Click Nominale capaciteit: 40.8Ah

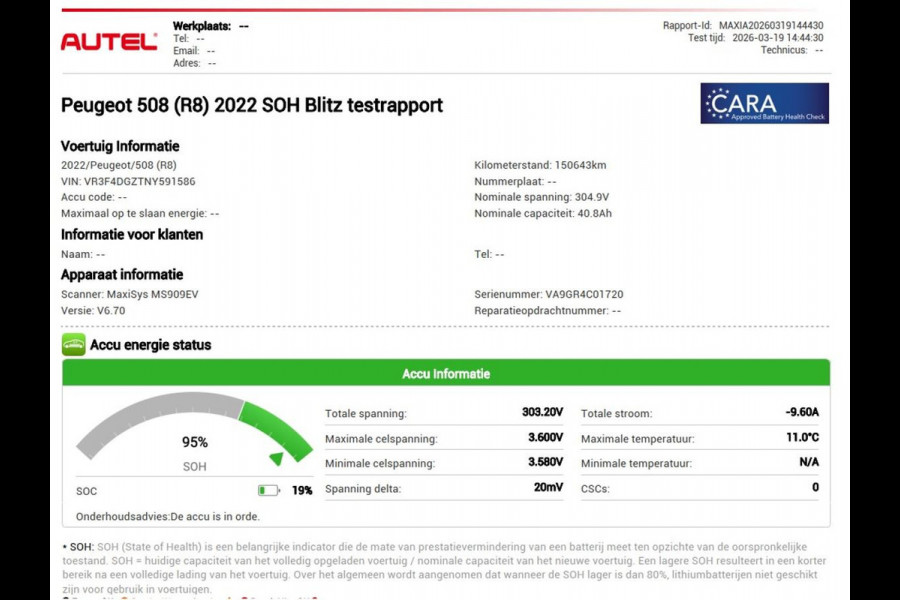pos(542,214)
